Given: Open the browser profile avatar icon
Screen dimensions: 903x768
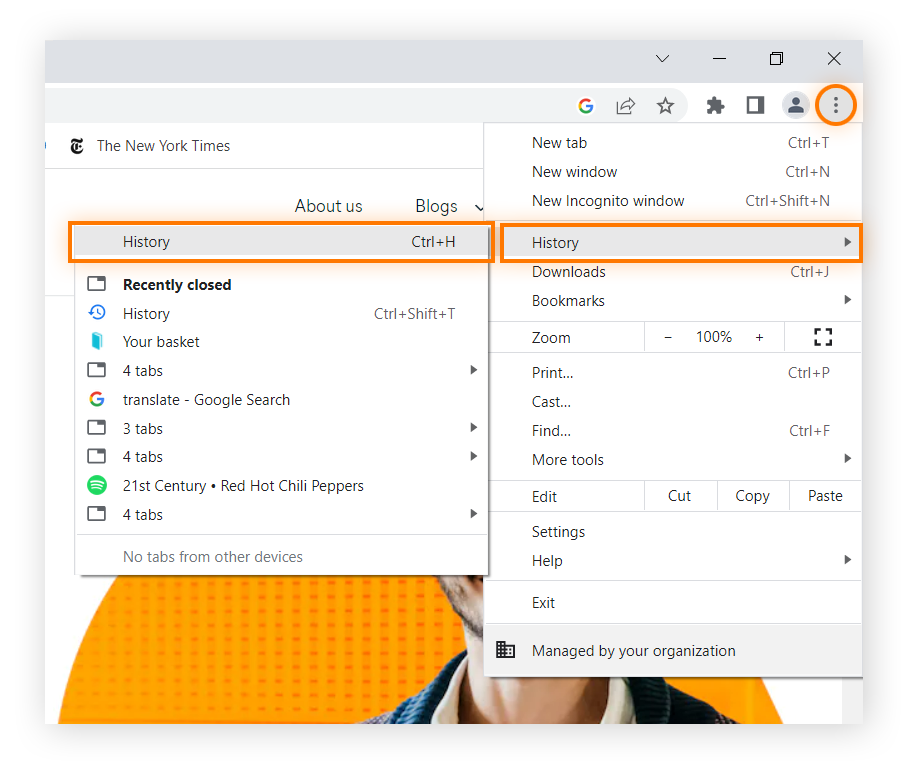Looking at the screenshot, I should pos(796,105).
